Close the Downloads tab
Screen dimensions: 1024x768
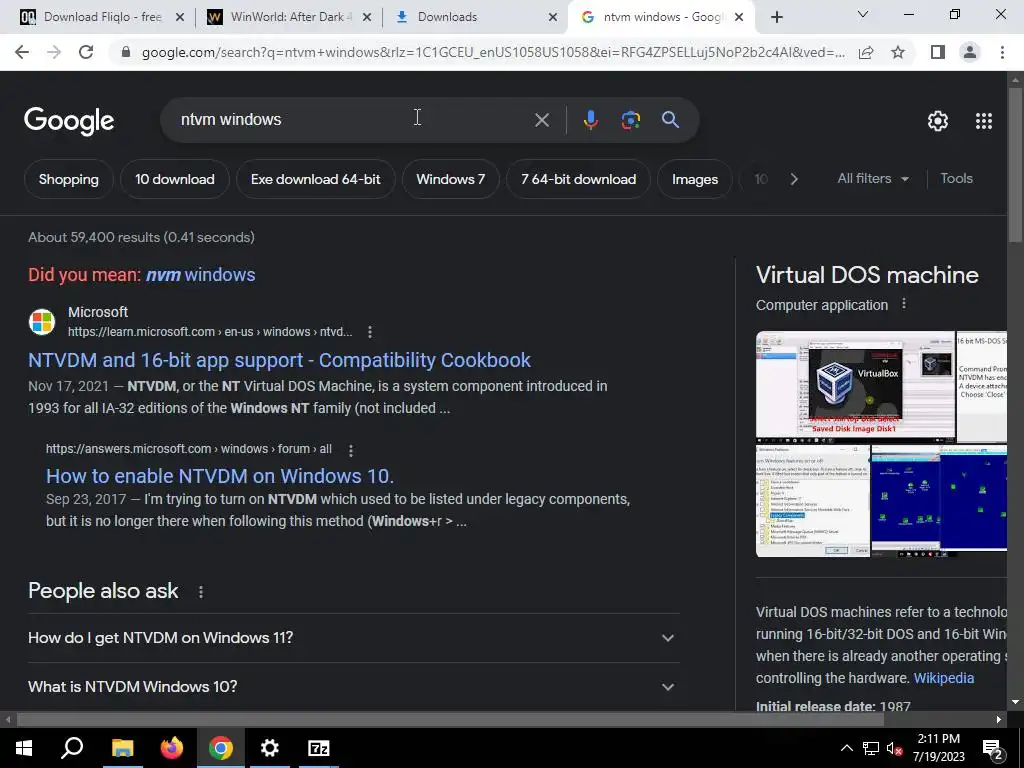click(552, 17)
